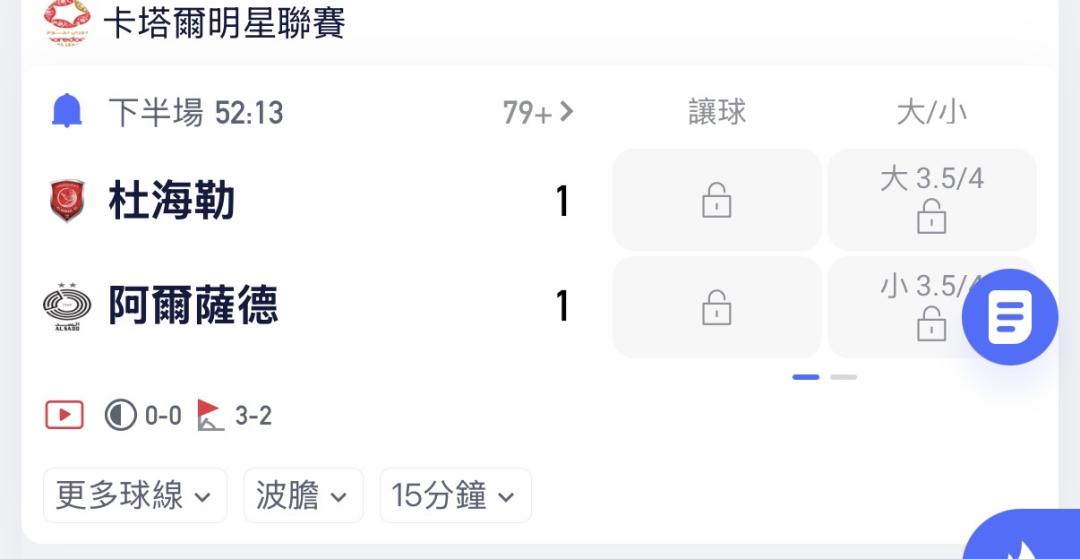This screenshot has height=559, width=1080.
Task: Select the locked 大 3.5/4 odds cell
Action: pyautogui.click(x=931, y=200)
